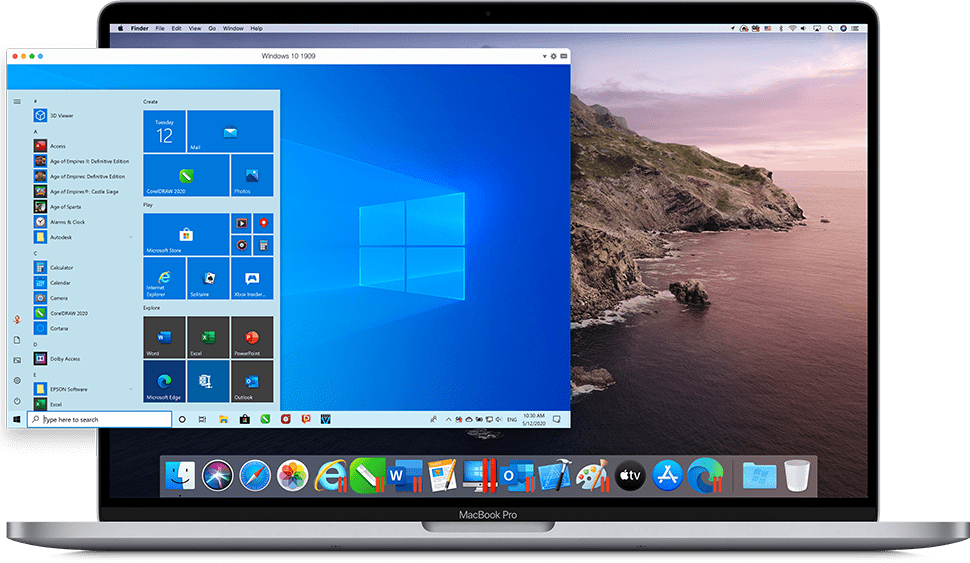Image resolution: width=970 pixels, height=563 pixels.
Task: Open Safari in the macOS Dock
Action: 255,476
